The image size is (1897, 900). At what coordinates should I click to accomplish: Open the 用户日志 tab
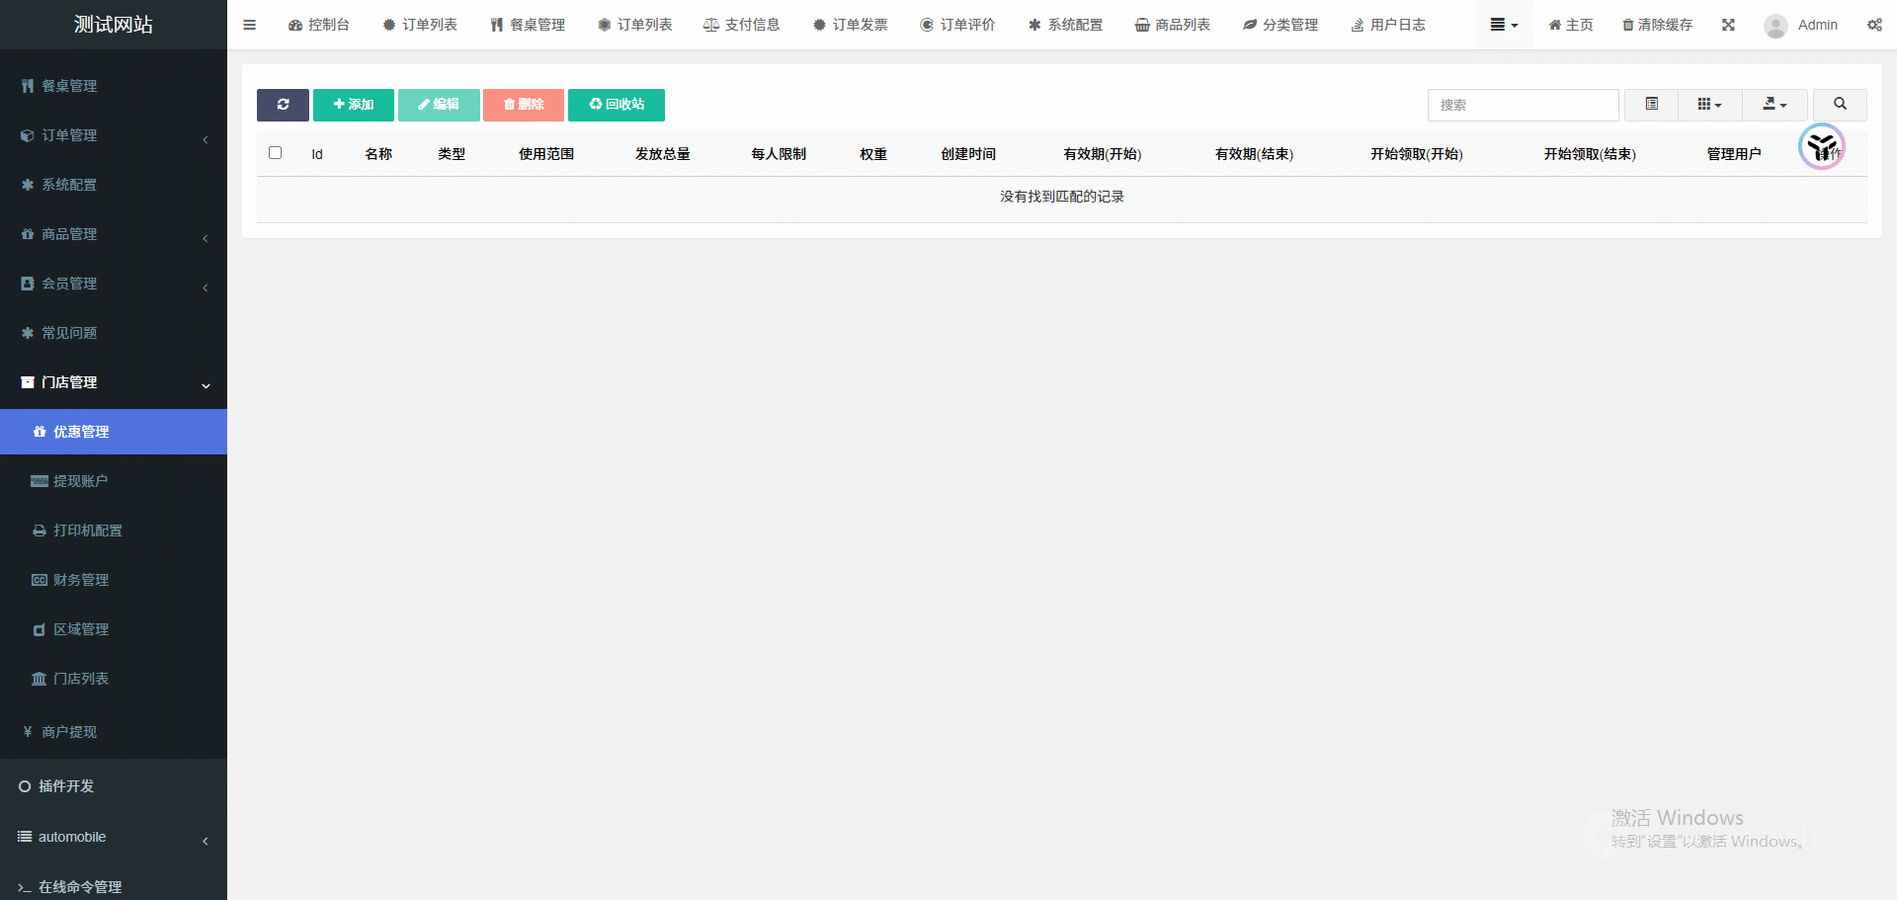pyautogui.click(x=1388, y=25)
